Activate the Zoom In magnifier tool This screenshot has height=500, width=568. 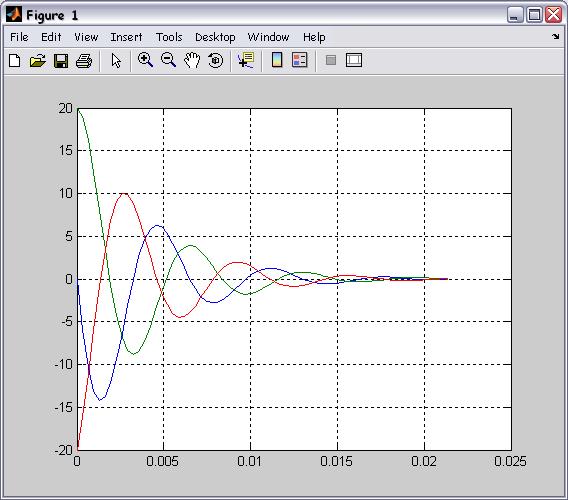pos(145,60)
